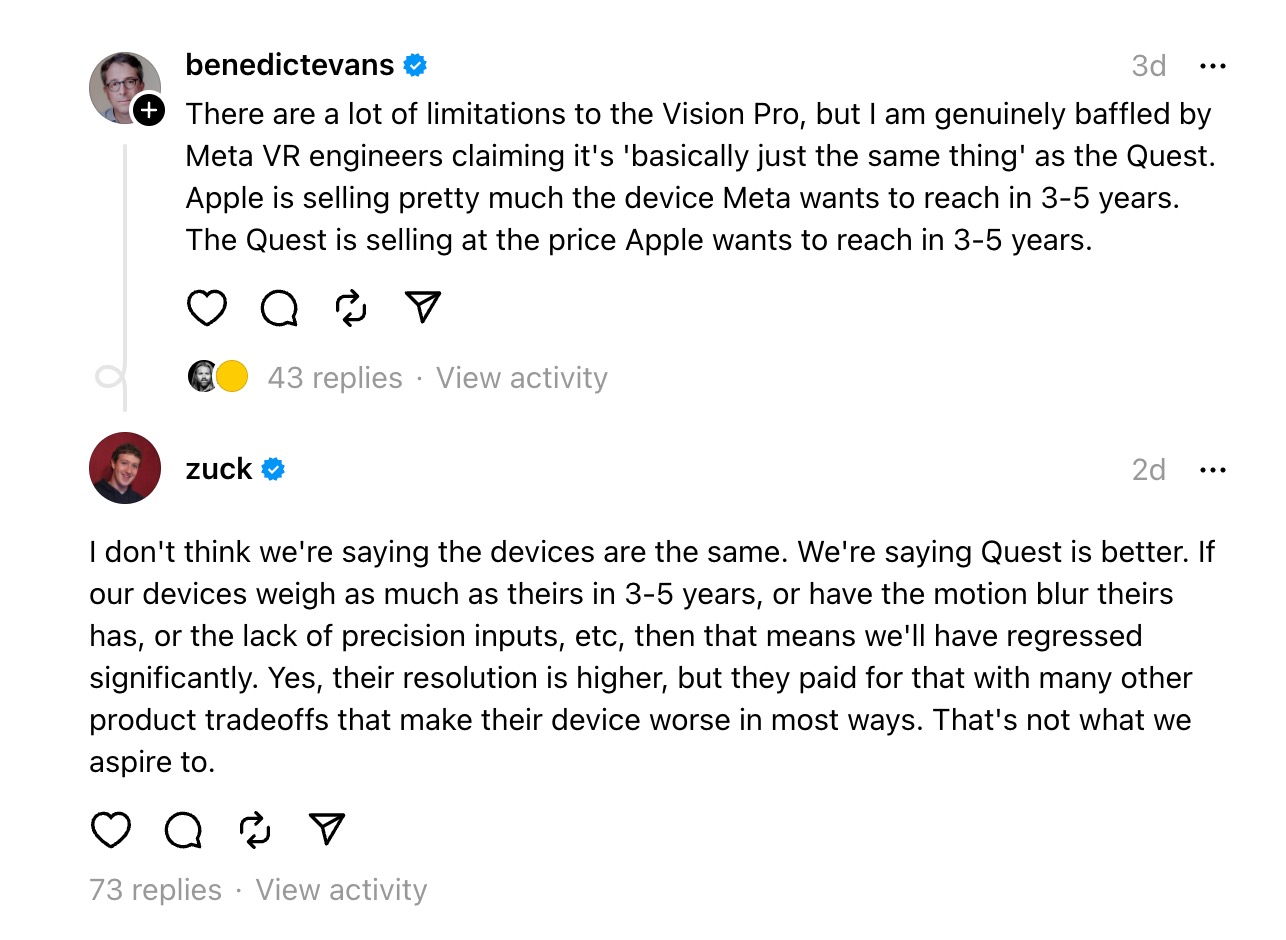Share zuck's reply via send icon
Screen dimensions: 1286x940
pyautogui.click(x=327, y=830)
